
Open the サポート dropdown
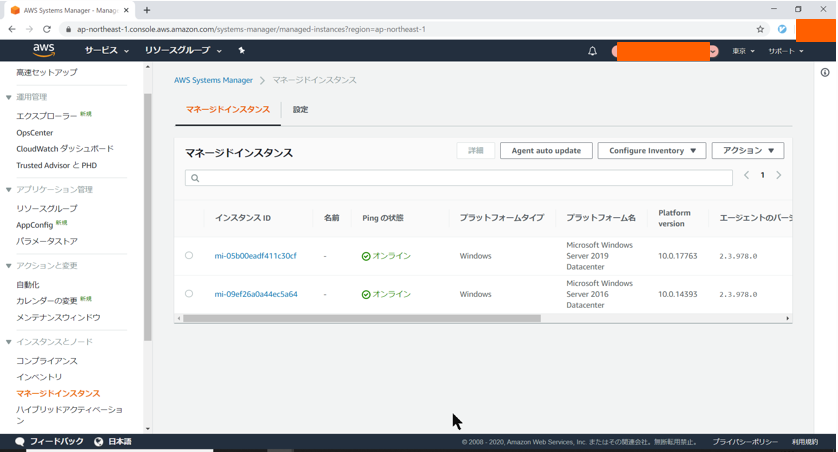coord(786,51)
